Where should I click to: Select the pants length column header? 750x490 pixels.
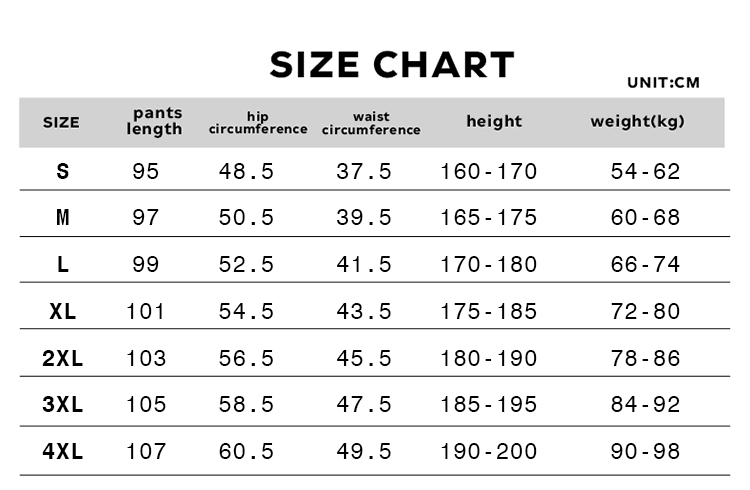tap(154, 121)
